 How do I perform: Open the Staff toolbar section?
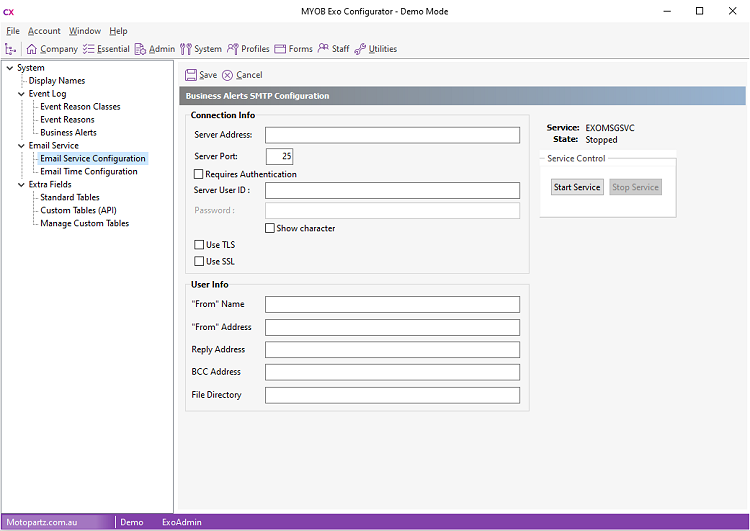[334, 49]
